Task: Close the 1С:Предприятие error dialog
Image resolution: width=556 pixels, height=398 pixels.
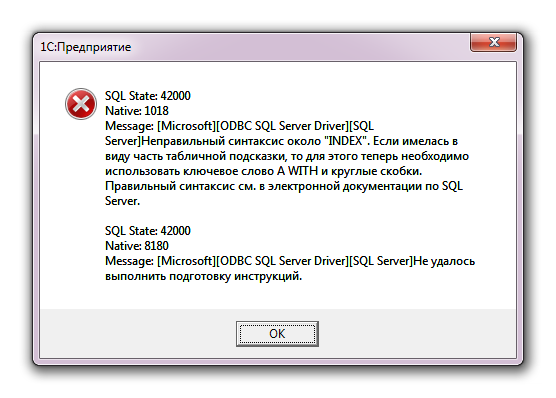Action: pyautogui.click(x=493, y=43)
